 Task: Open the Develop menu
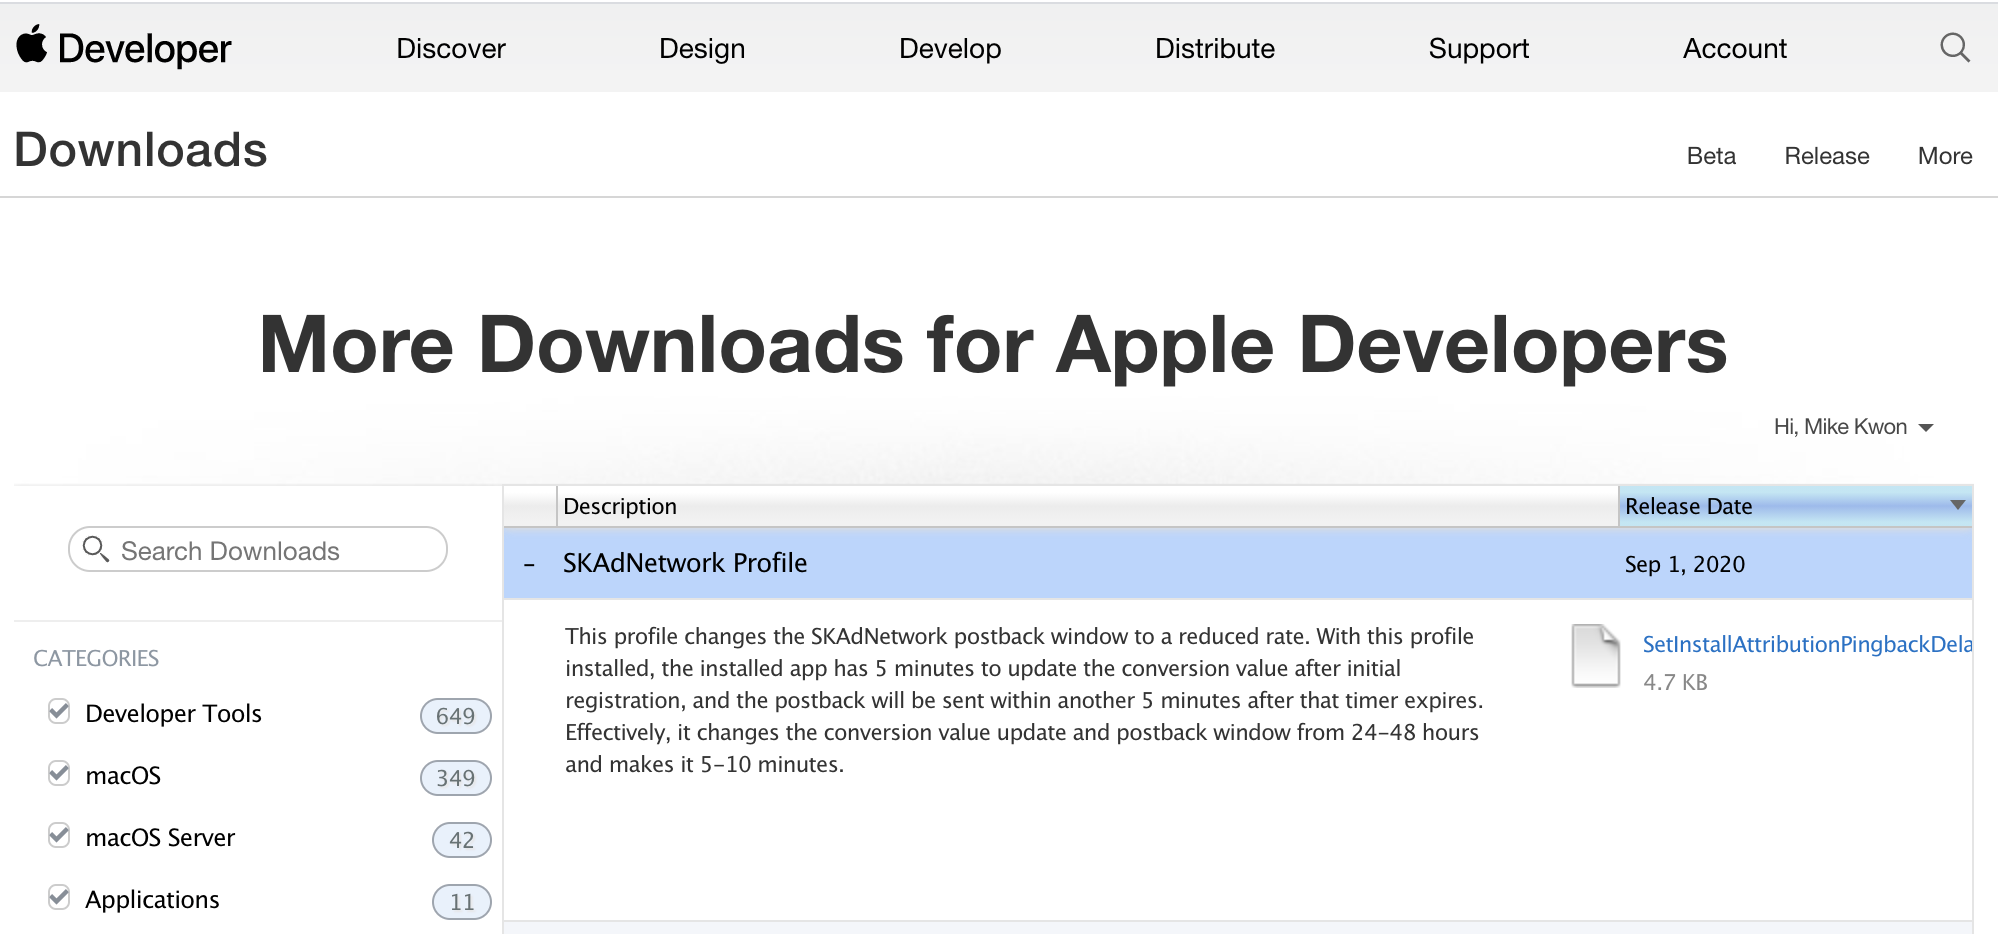pyautogui.click(x=950, y=48)
